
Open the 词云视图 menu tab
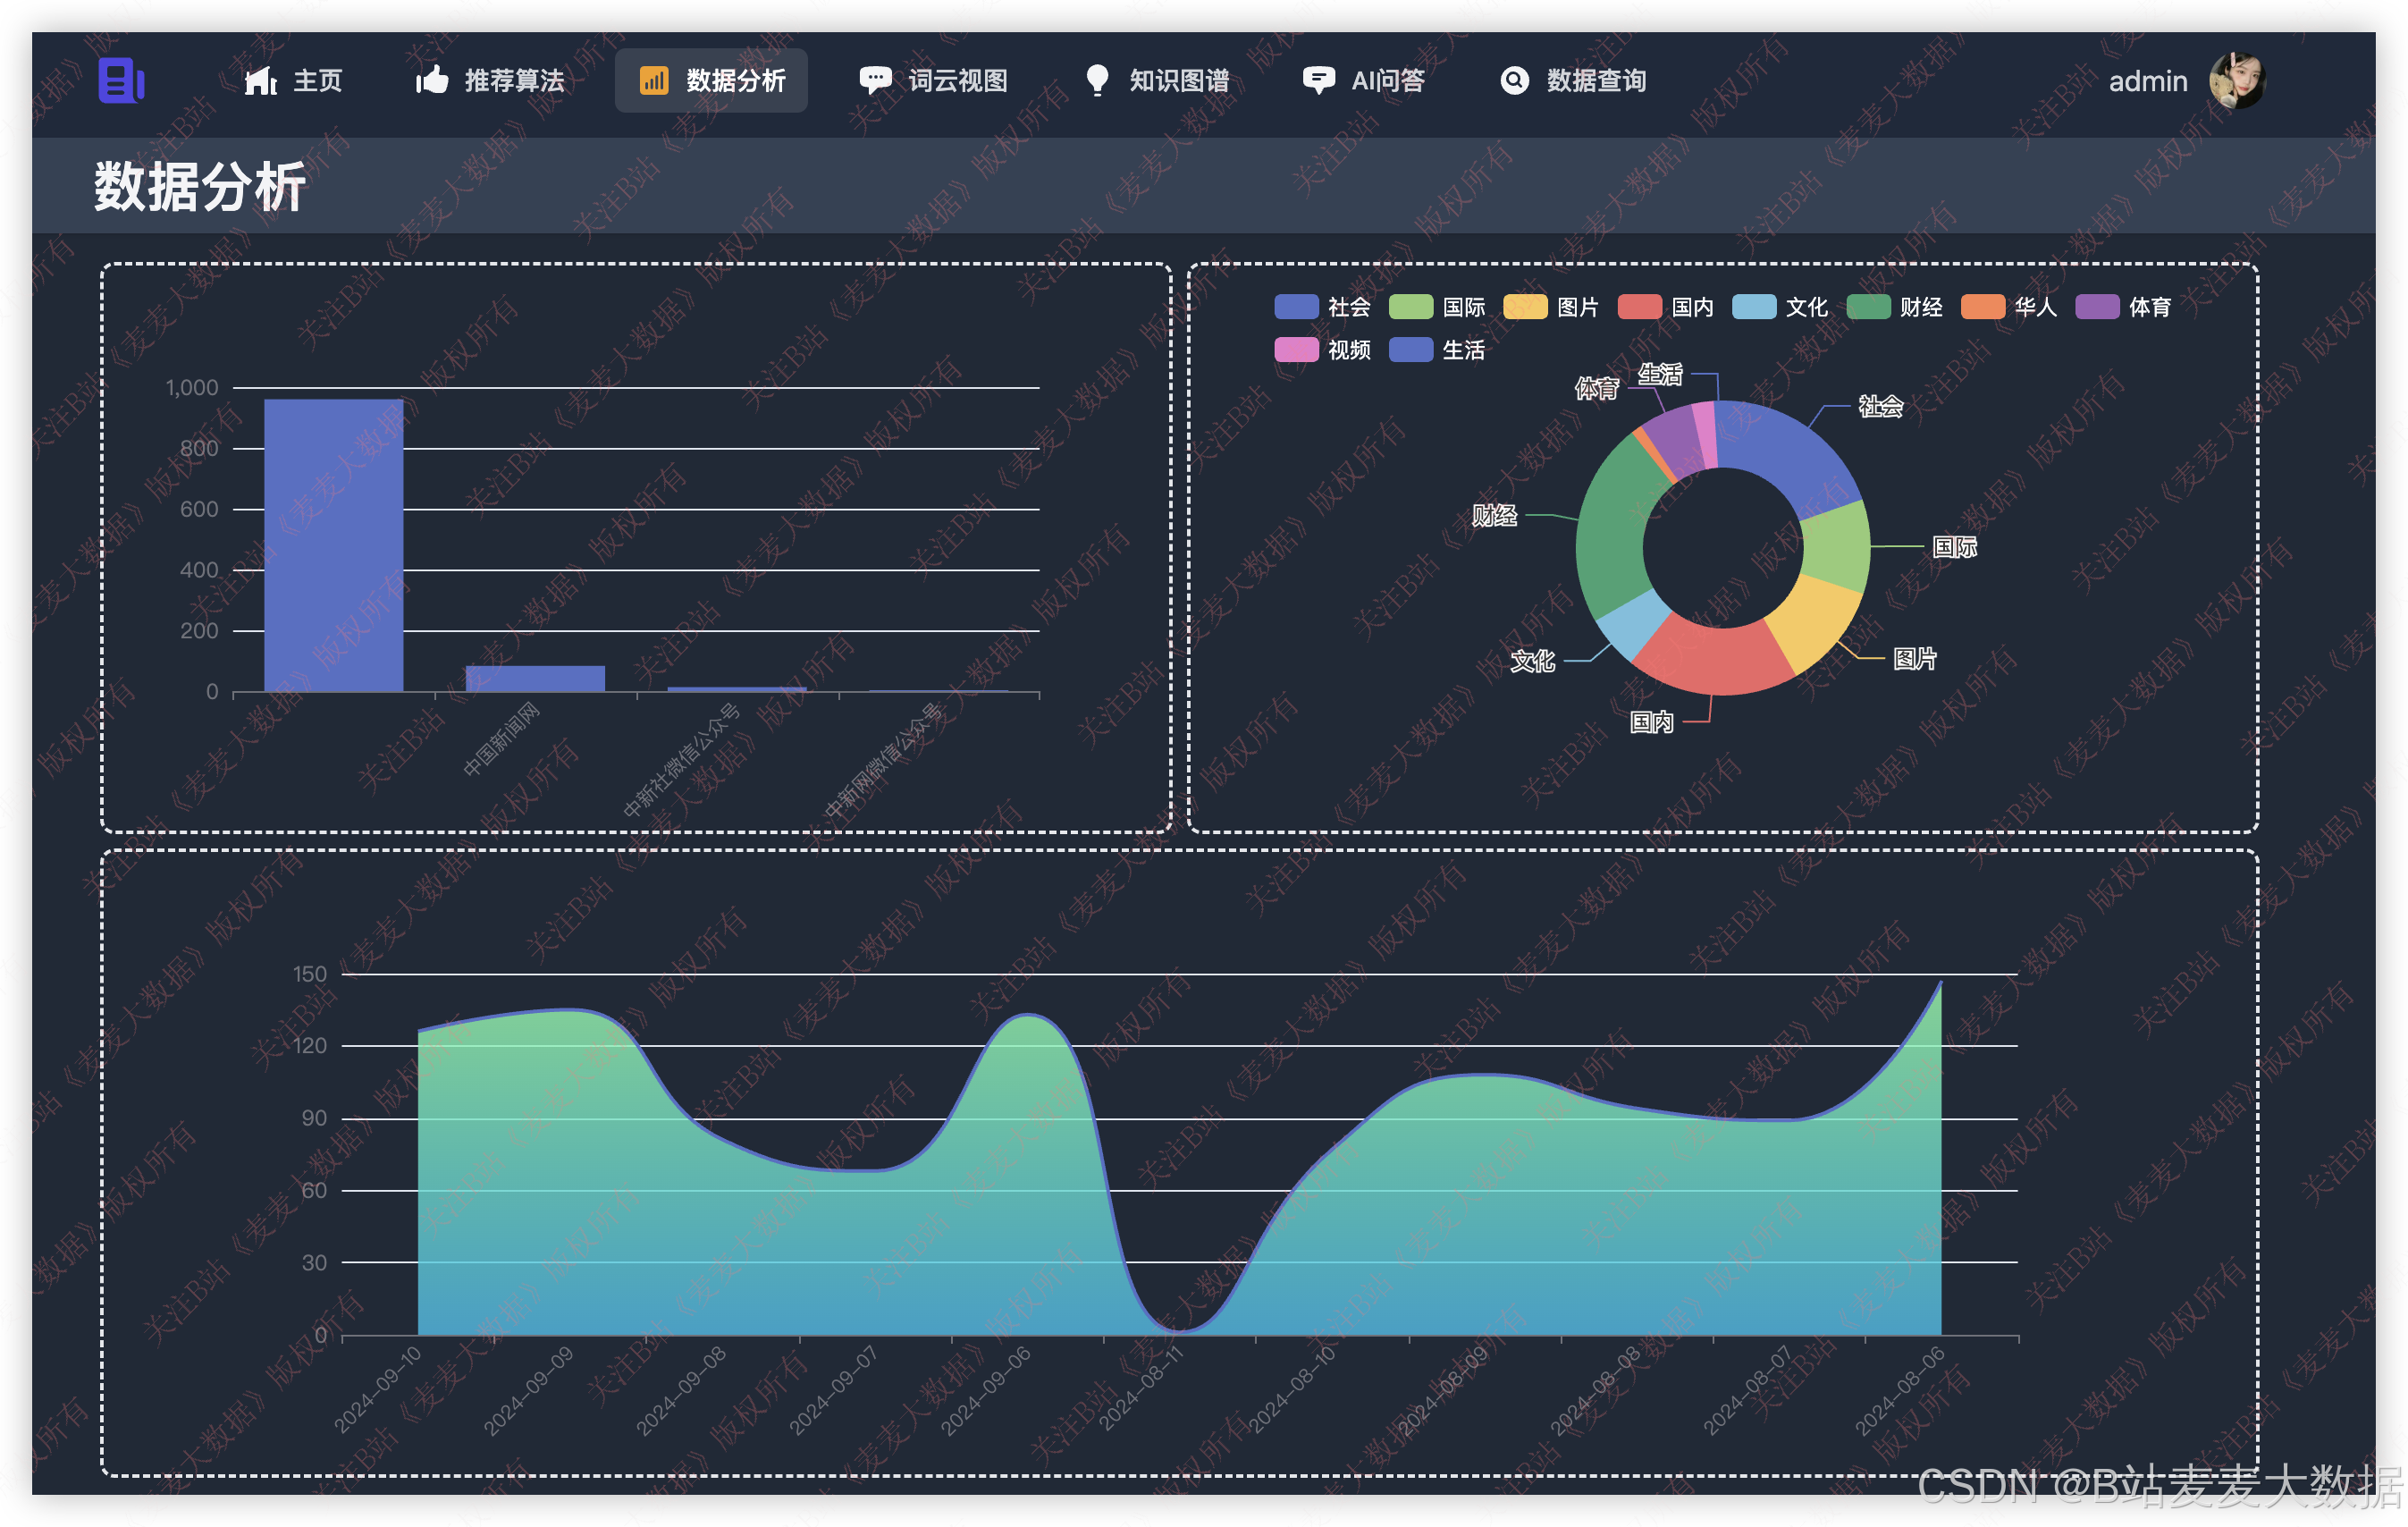957,80
